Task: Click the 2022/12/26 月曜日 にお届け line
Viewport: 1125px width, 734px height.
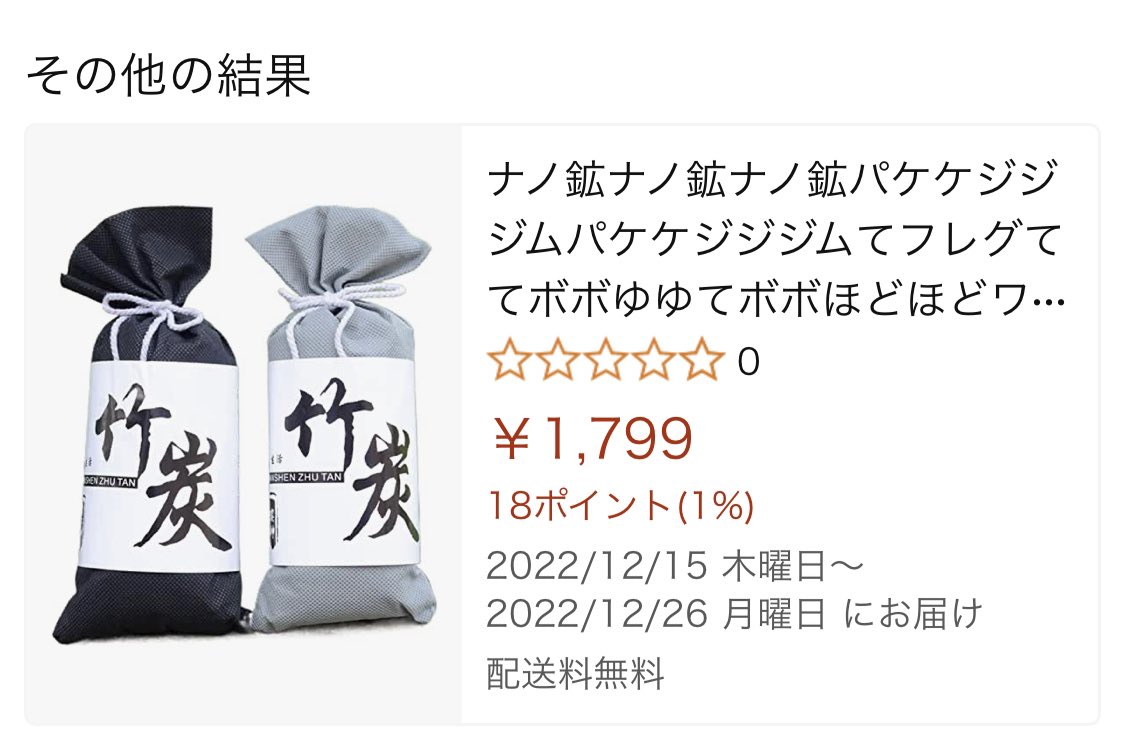Action: click(x=734, y=613)
